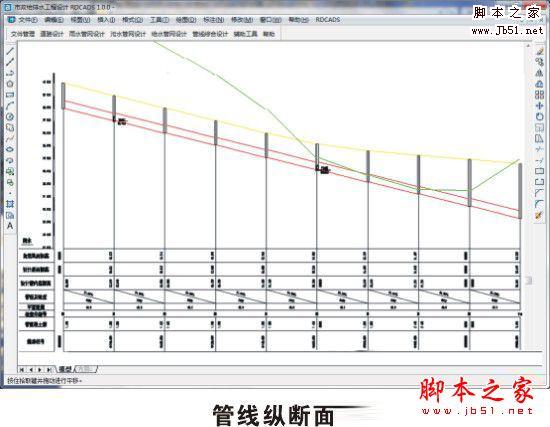550x427 pixels.
Task: Click the Explode tool
Action: (x=539, y=215)
